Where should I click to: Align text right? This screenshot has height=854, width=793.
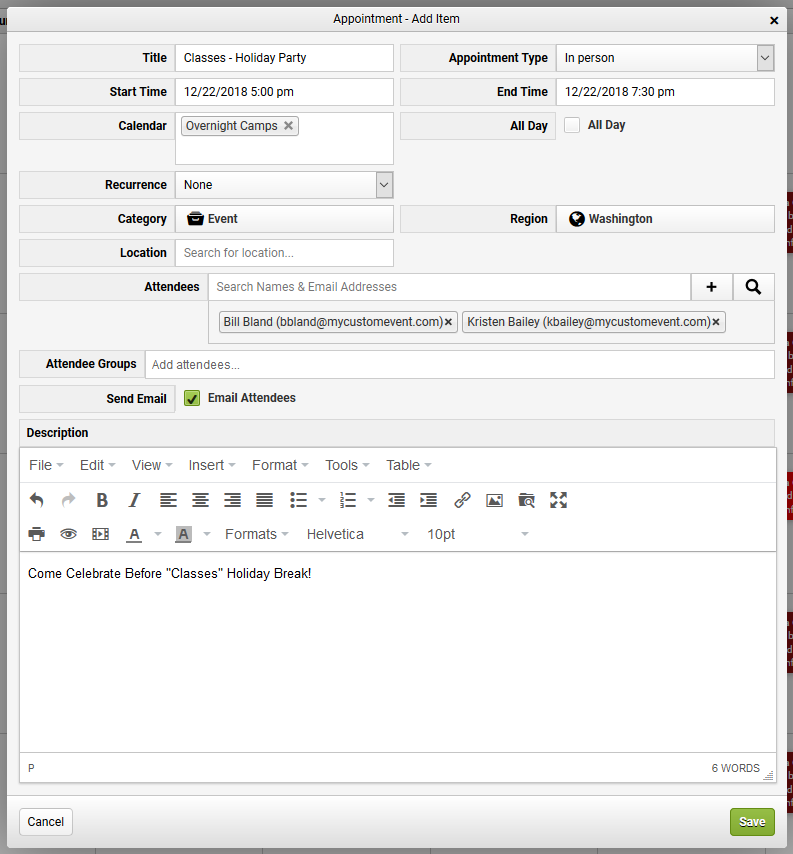pyautogui.click(x=233, y=499)
